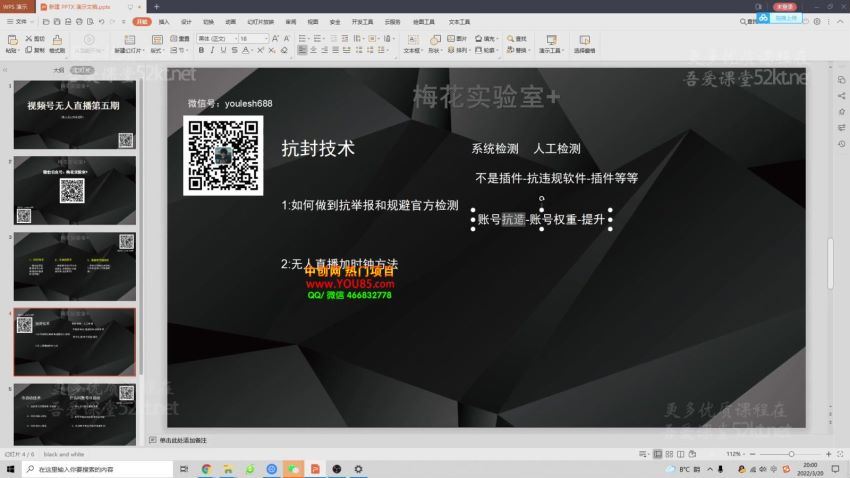Click the Selection Pane icon
Image resolution: width=850 pixels, height=478 pixels.
584,40
